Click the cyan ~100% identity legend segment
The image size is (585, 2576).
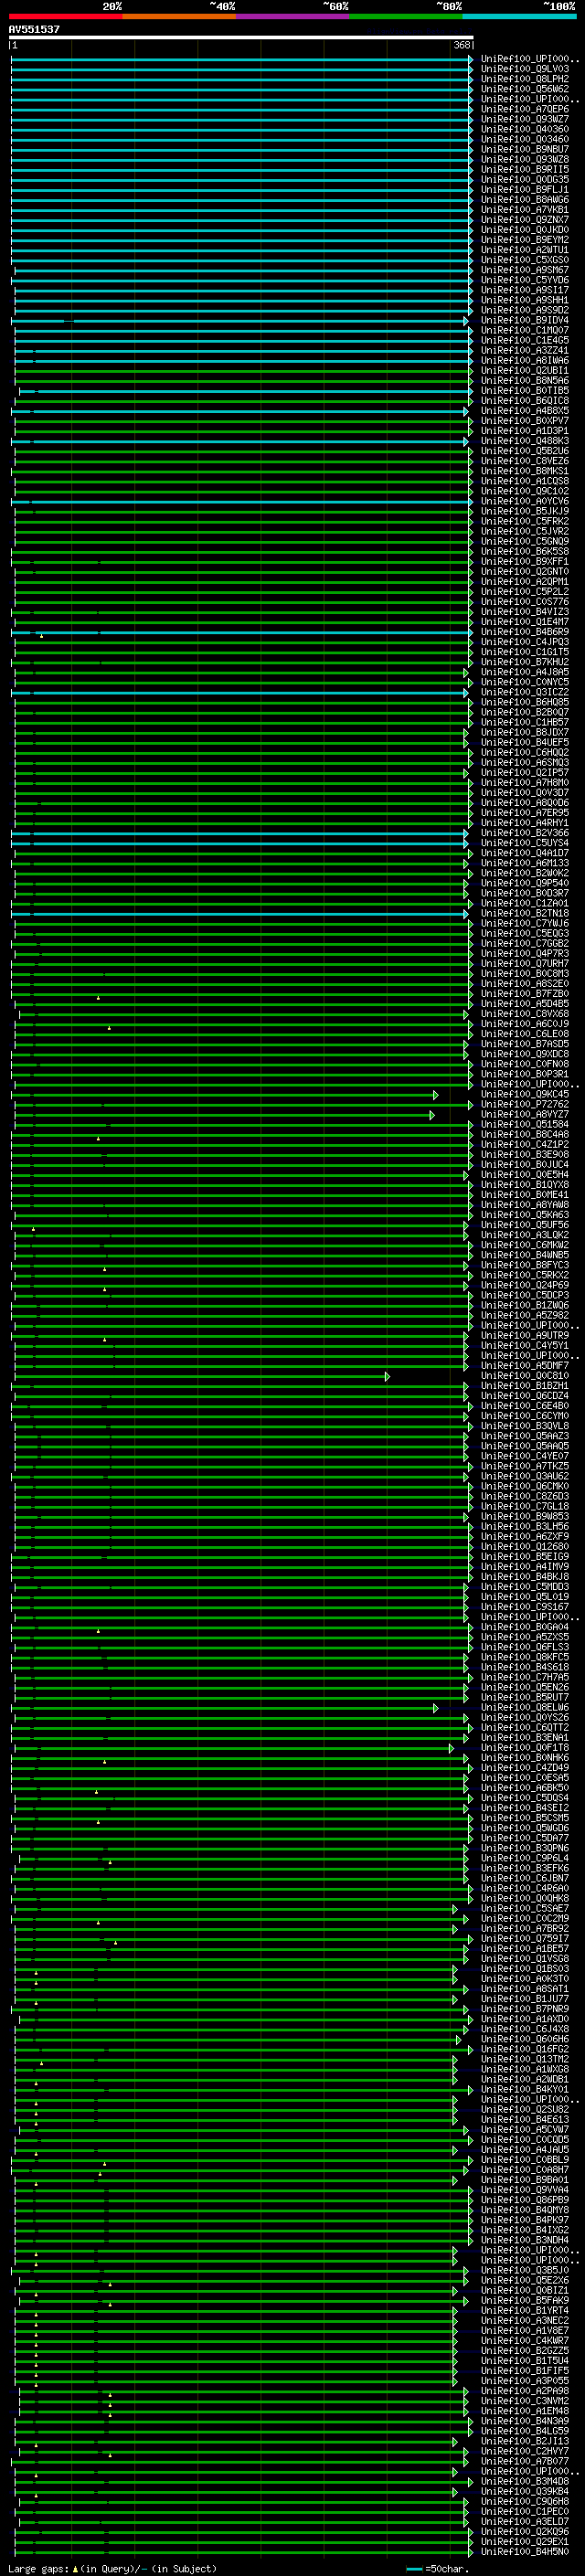[519, 16]
